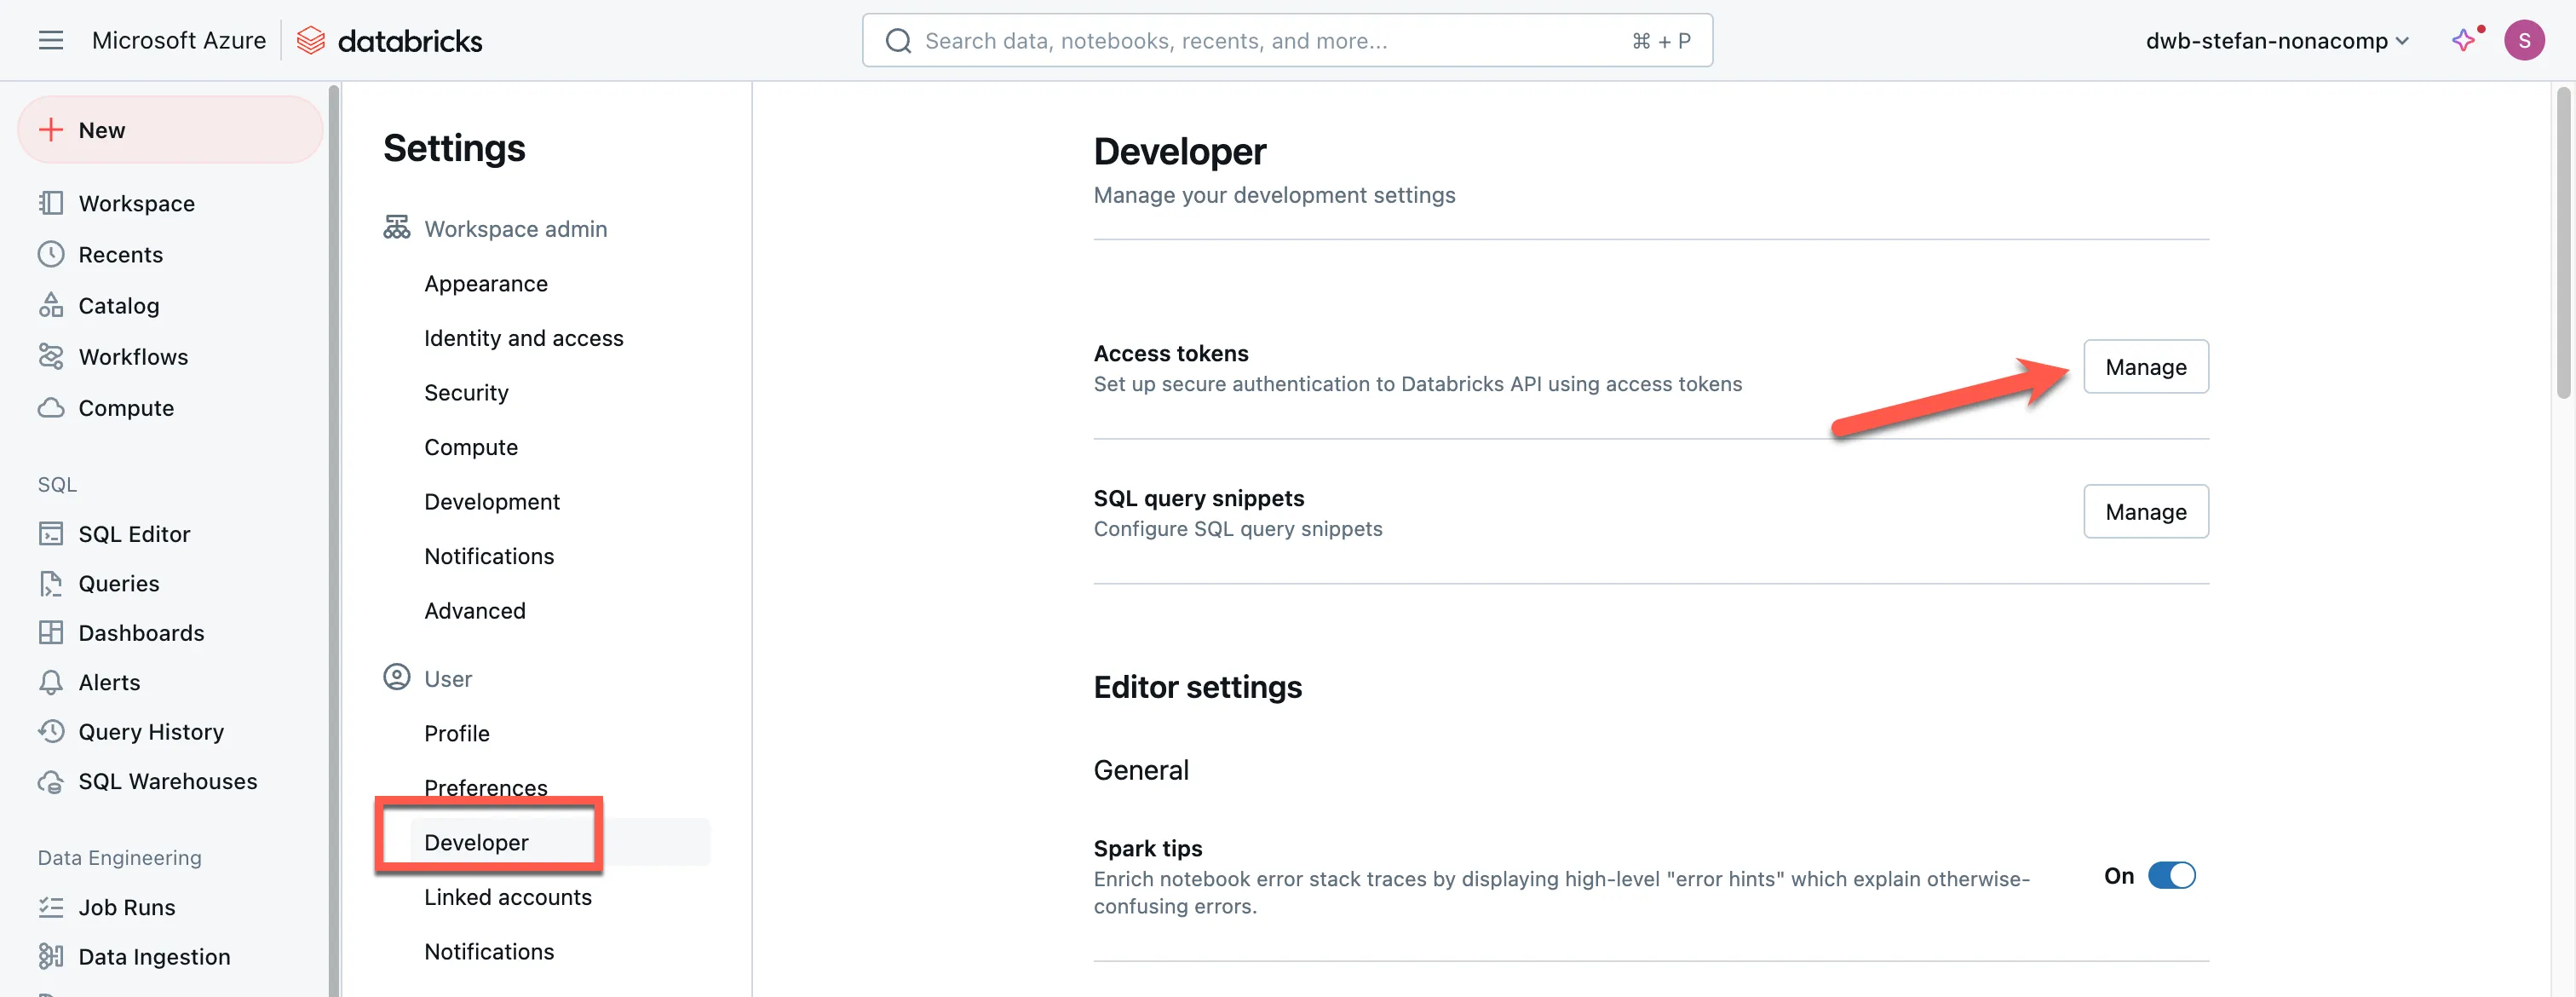Viewport: 2576px width, 997px height.
Task: Toggle the Spark tips switch off
Action: (x=2171, y=875)
